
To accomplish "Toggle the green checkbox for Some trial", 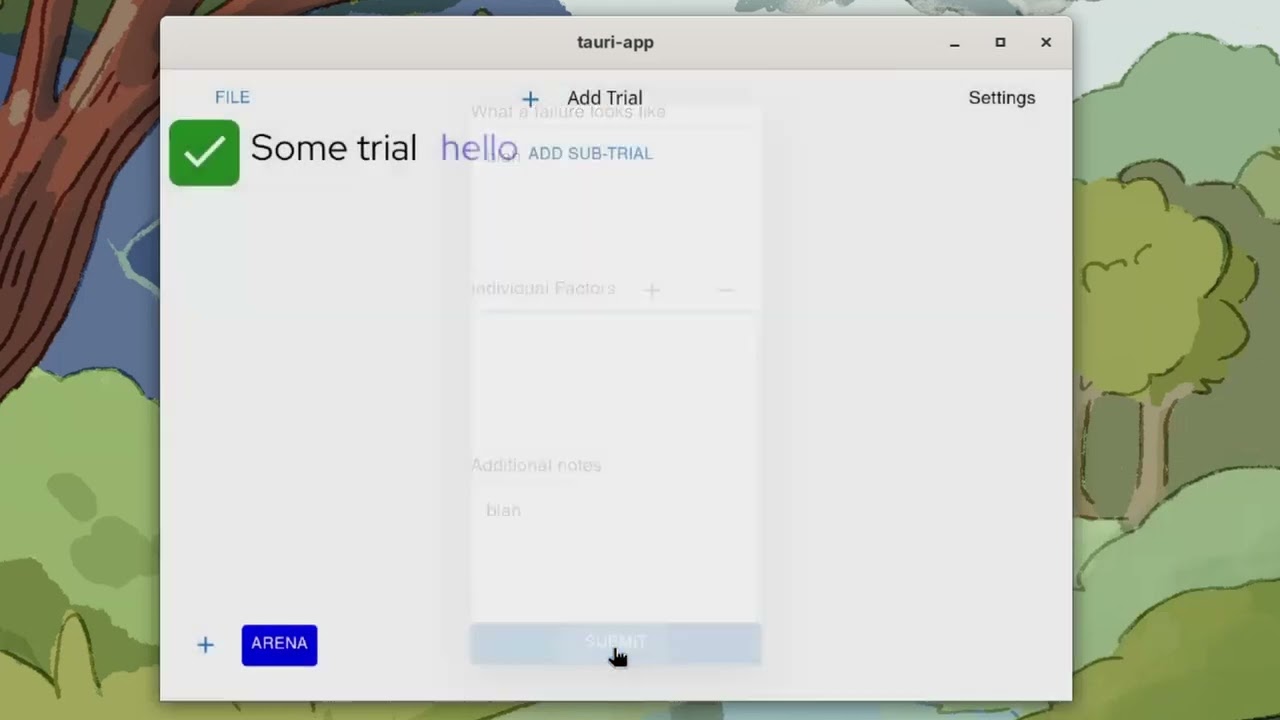I will click(x=204, y=153).
